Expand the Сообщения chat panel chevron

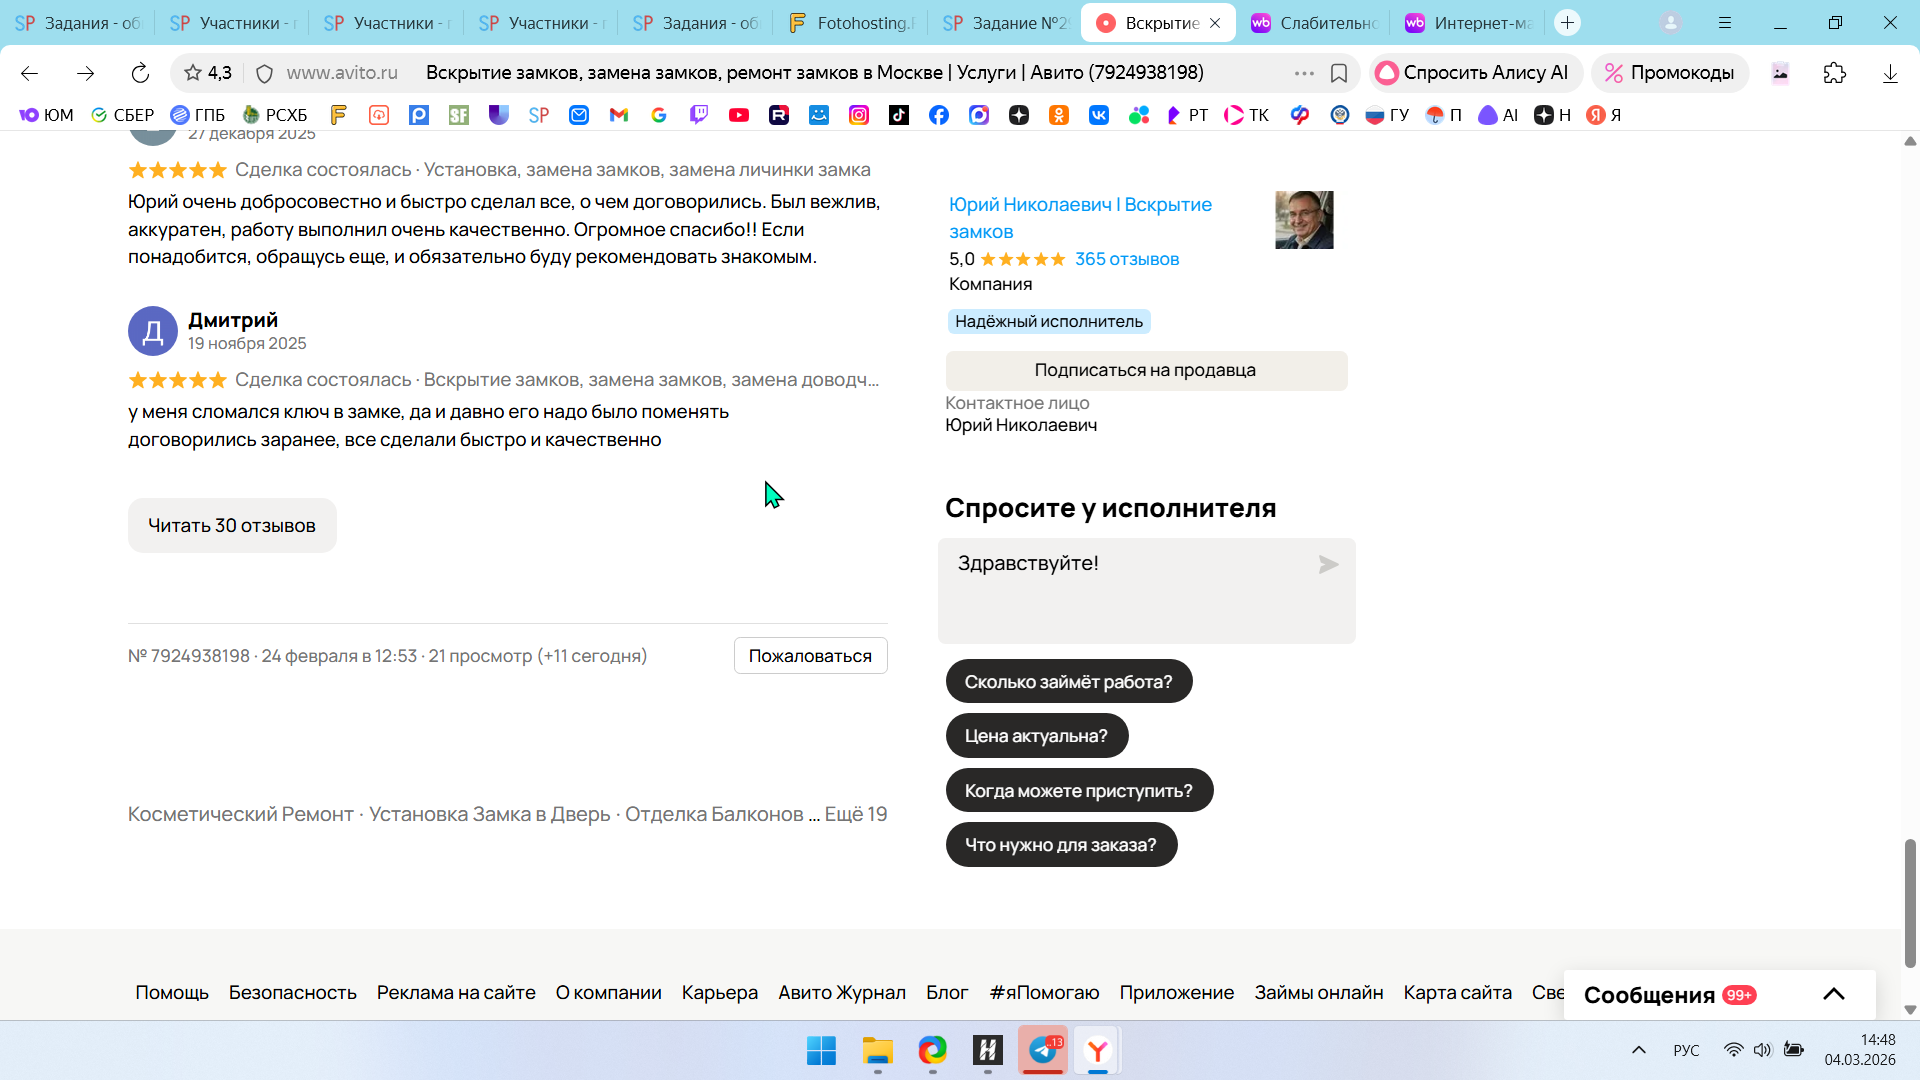pyautogui.click(x=1833, y=994)
